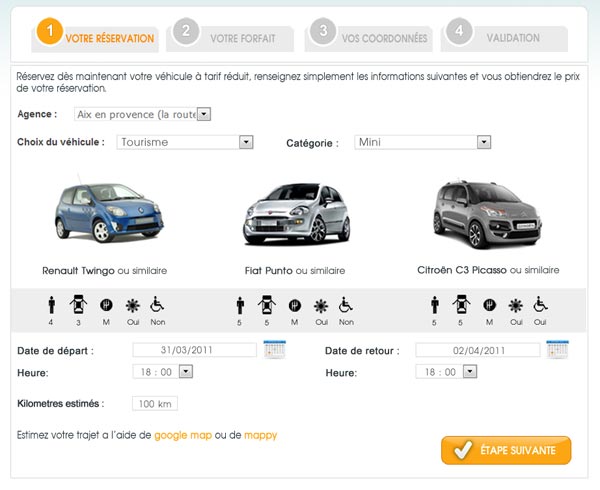Select the Citroën C3 Picasso car image
This screenshot has width=600, height=490.
pos(487,214)
